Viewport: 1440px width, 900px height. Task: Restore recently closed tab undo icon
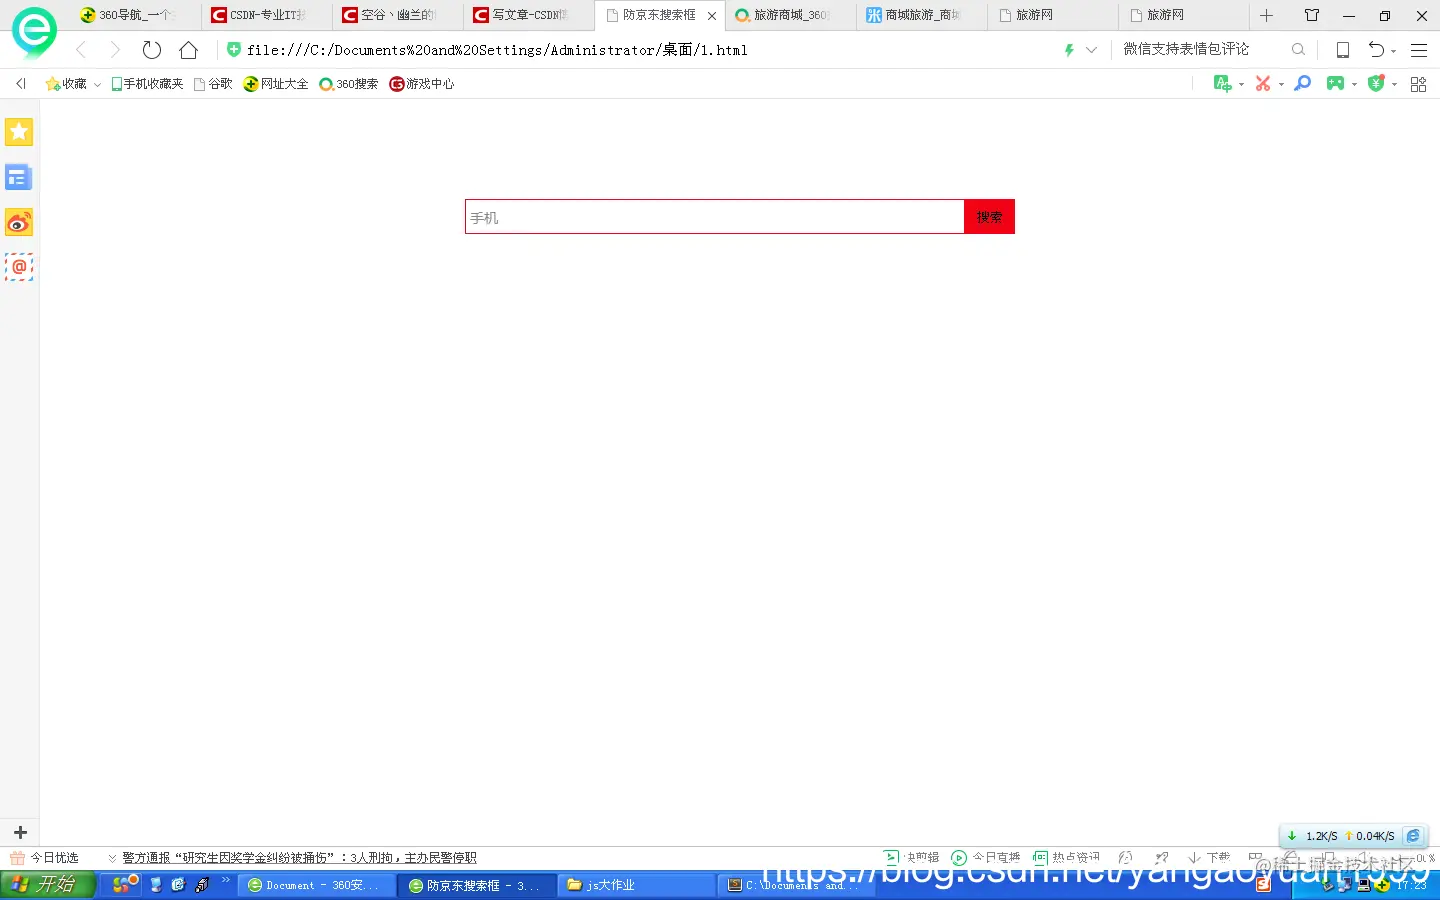tap(1376, 50)
